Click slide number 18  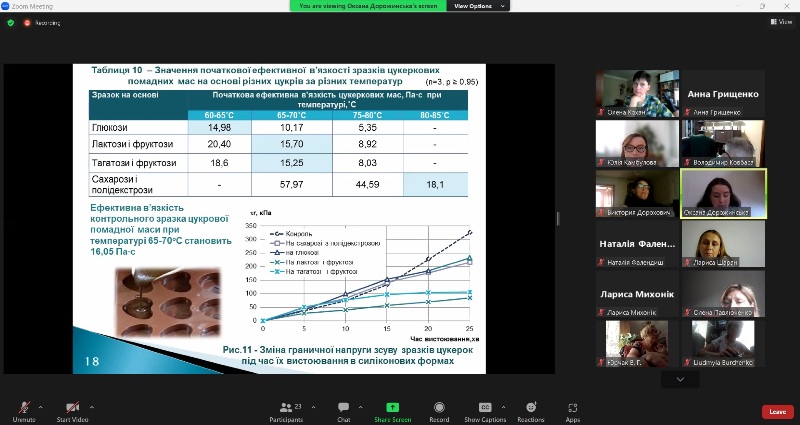tap(92, 361)
